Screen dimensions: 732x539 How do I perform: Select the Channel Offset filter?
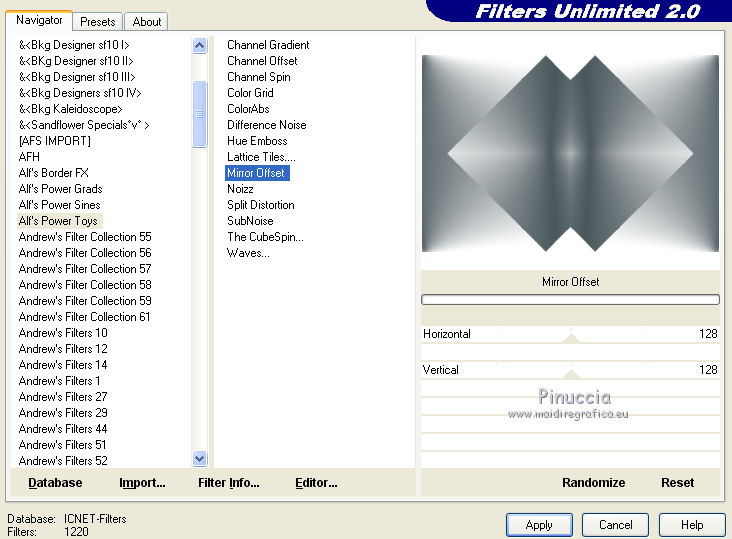coord(262,61)
